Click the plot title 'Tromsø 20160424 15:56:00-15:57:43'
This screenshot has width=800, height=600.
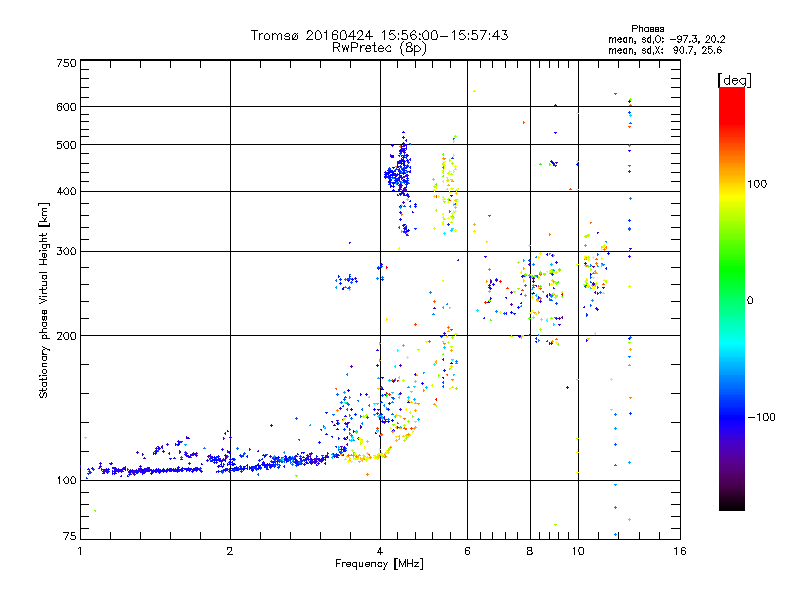point(379,35)
